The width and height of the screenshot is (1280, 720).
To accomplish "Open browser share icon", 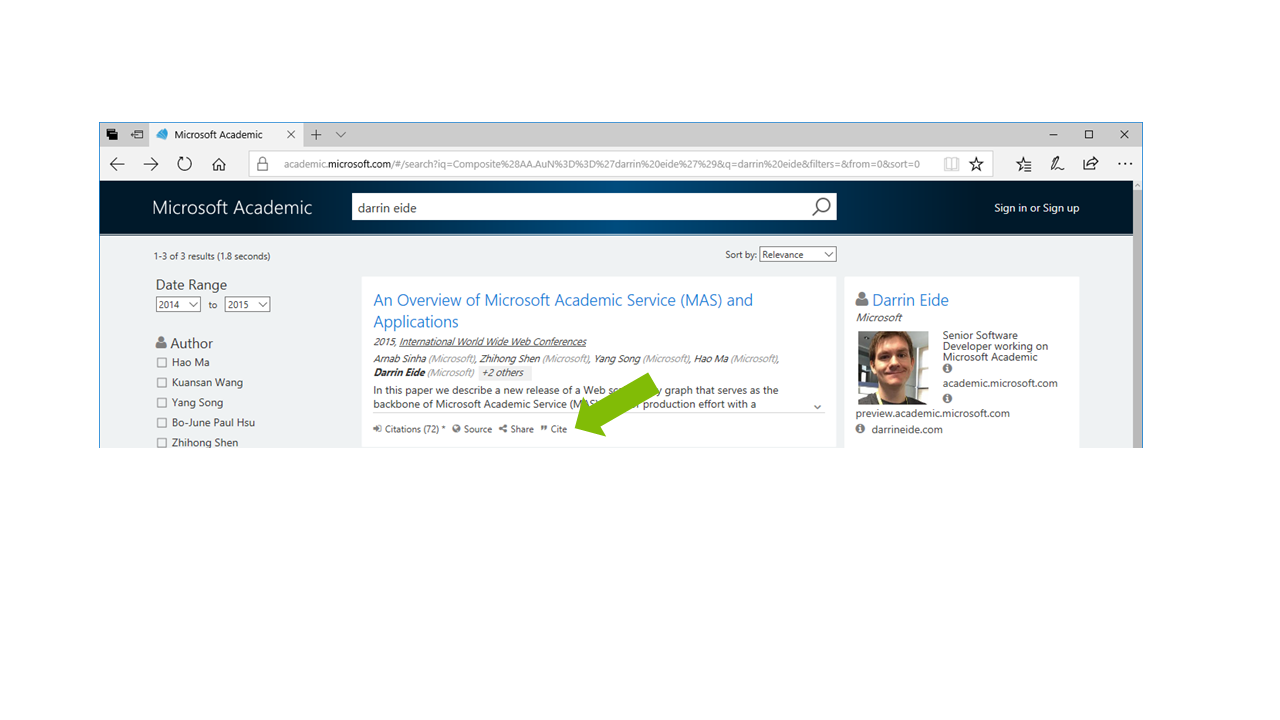I will pyautogui.click(x=1090, y=164).
